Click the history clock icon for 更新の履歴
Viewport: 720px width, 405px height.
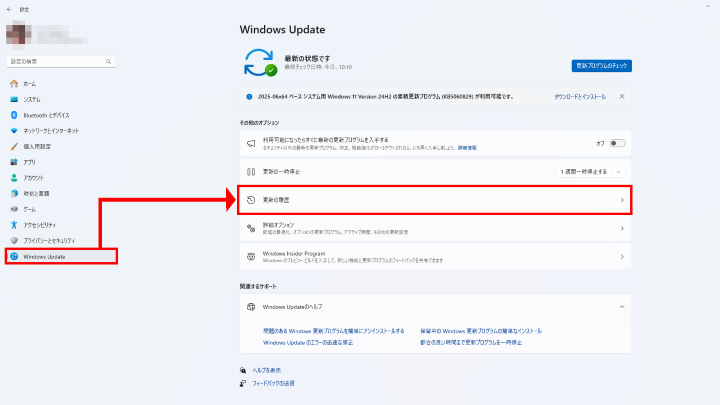(x=251, y=200)
